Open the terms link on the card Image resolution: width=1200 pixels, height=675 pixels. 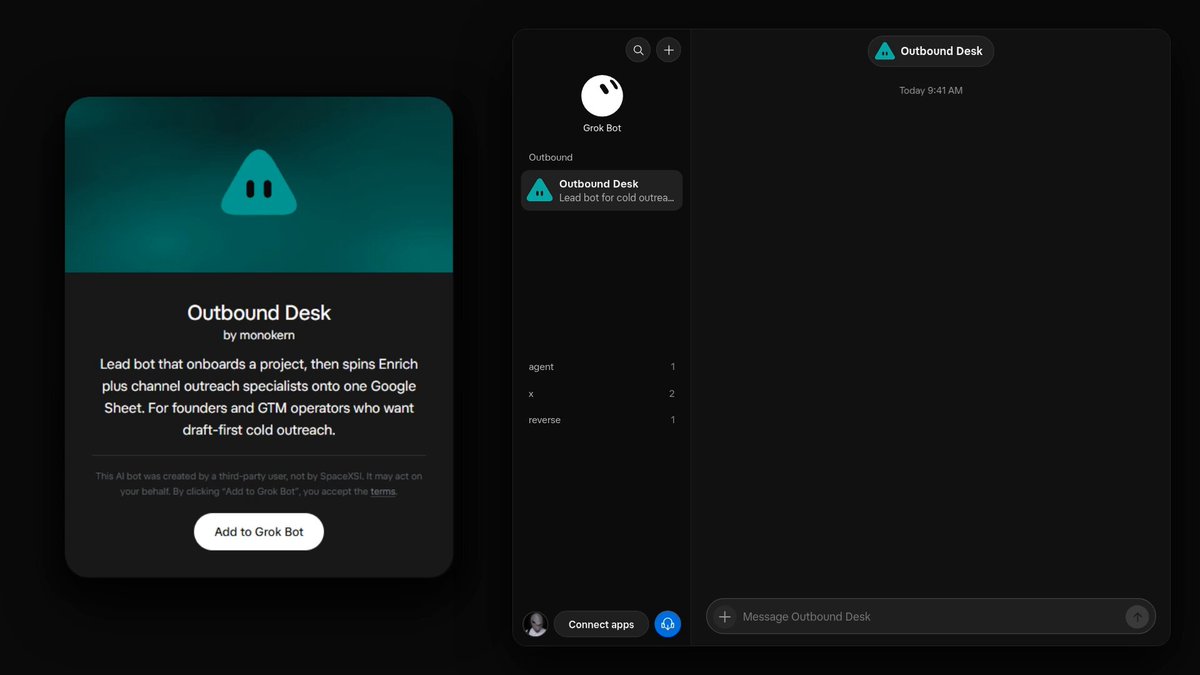click(383, 492)
